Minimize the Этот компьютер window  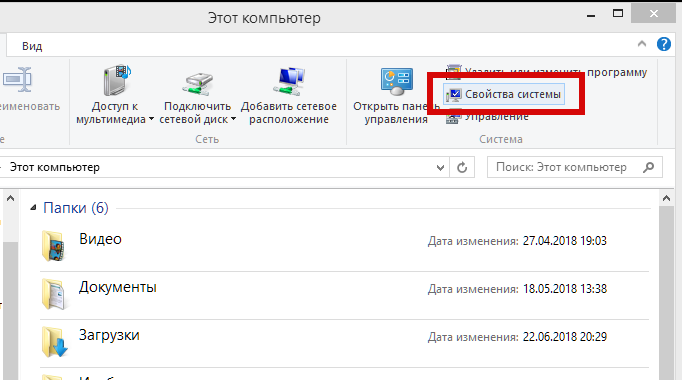click(591, 15)
